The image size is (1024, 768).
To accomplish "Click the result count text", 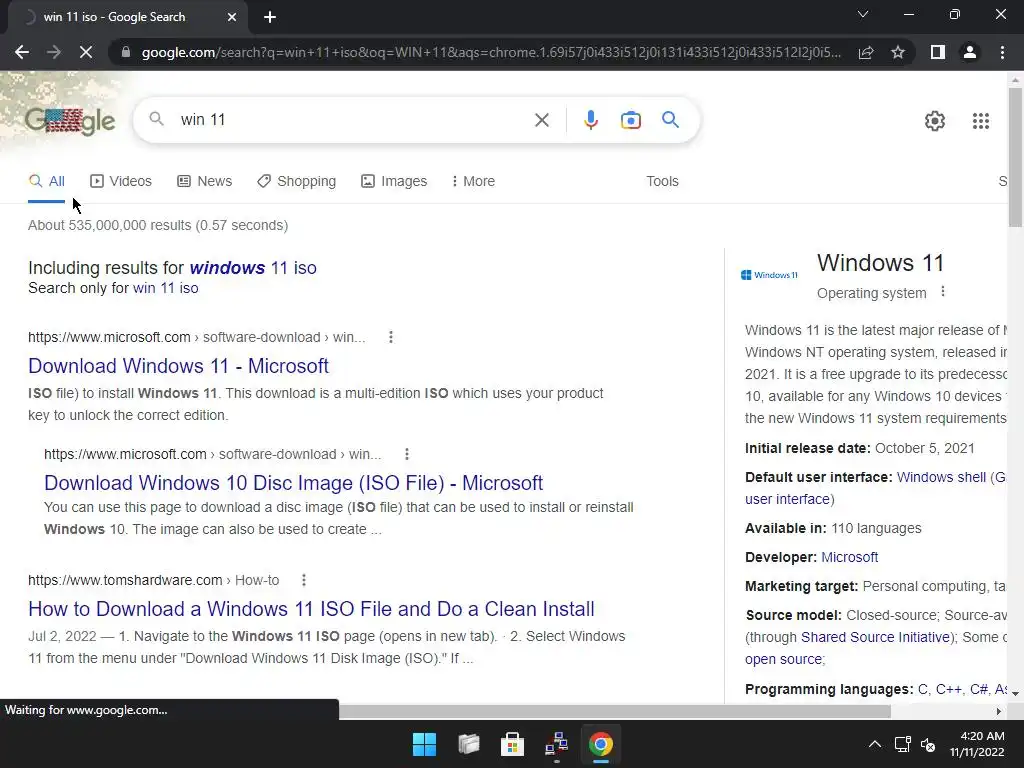I will point(158,225).
